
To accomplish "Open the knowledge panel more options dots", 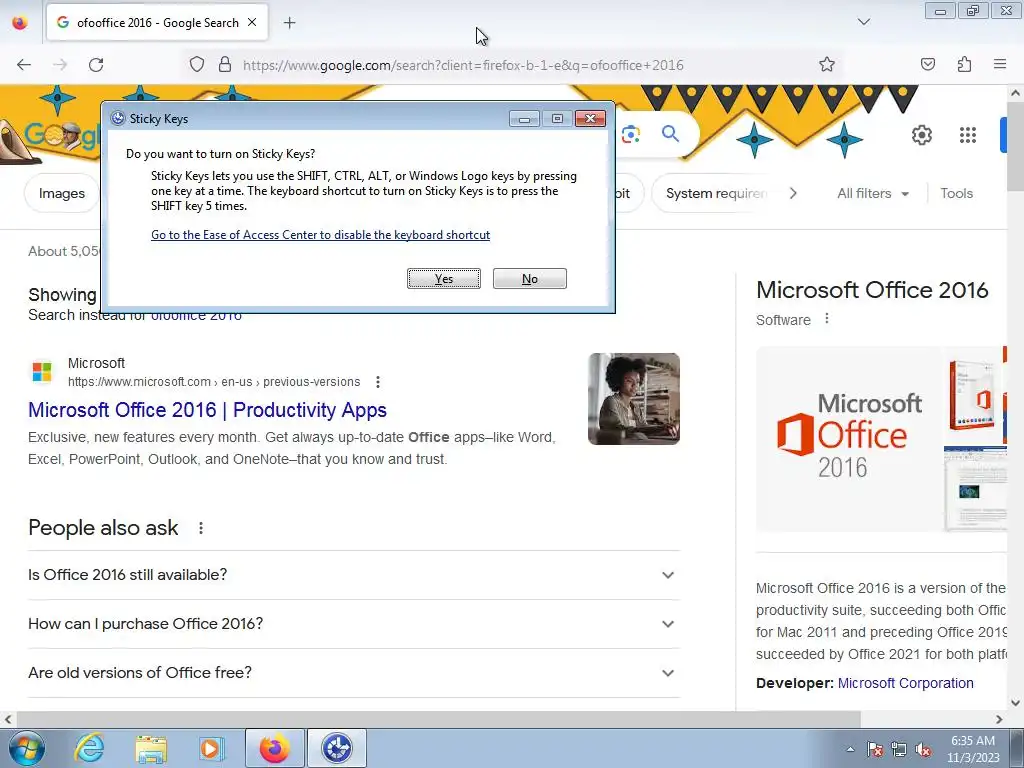I will click(x=827, y=319).
